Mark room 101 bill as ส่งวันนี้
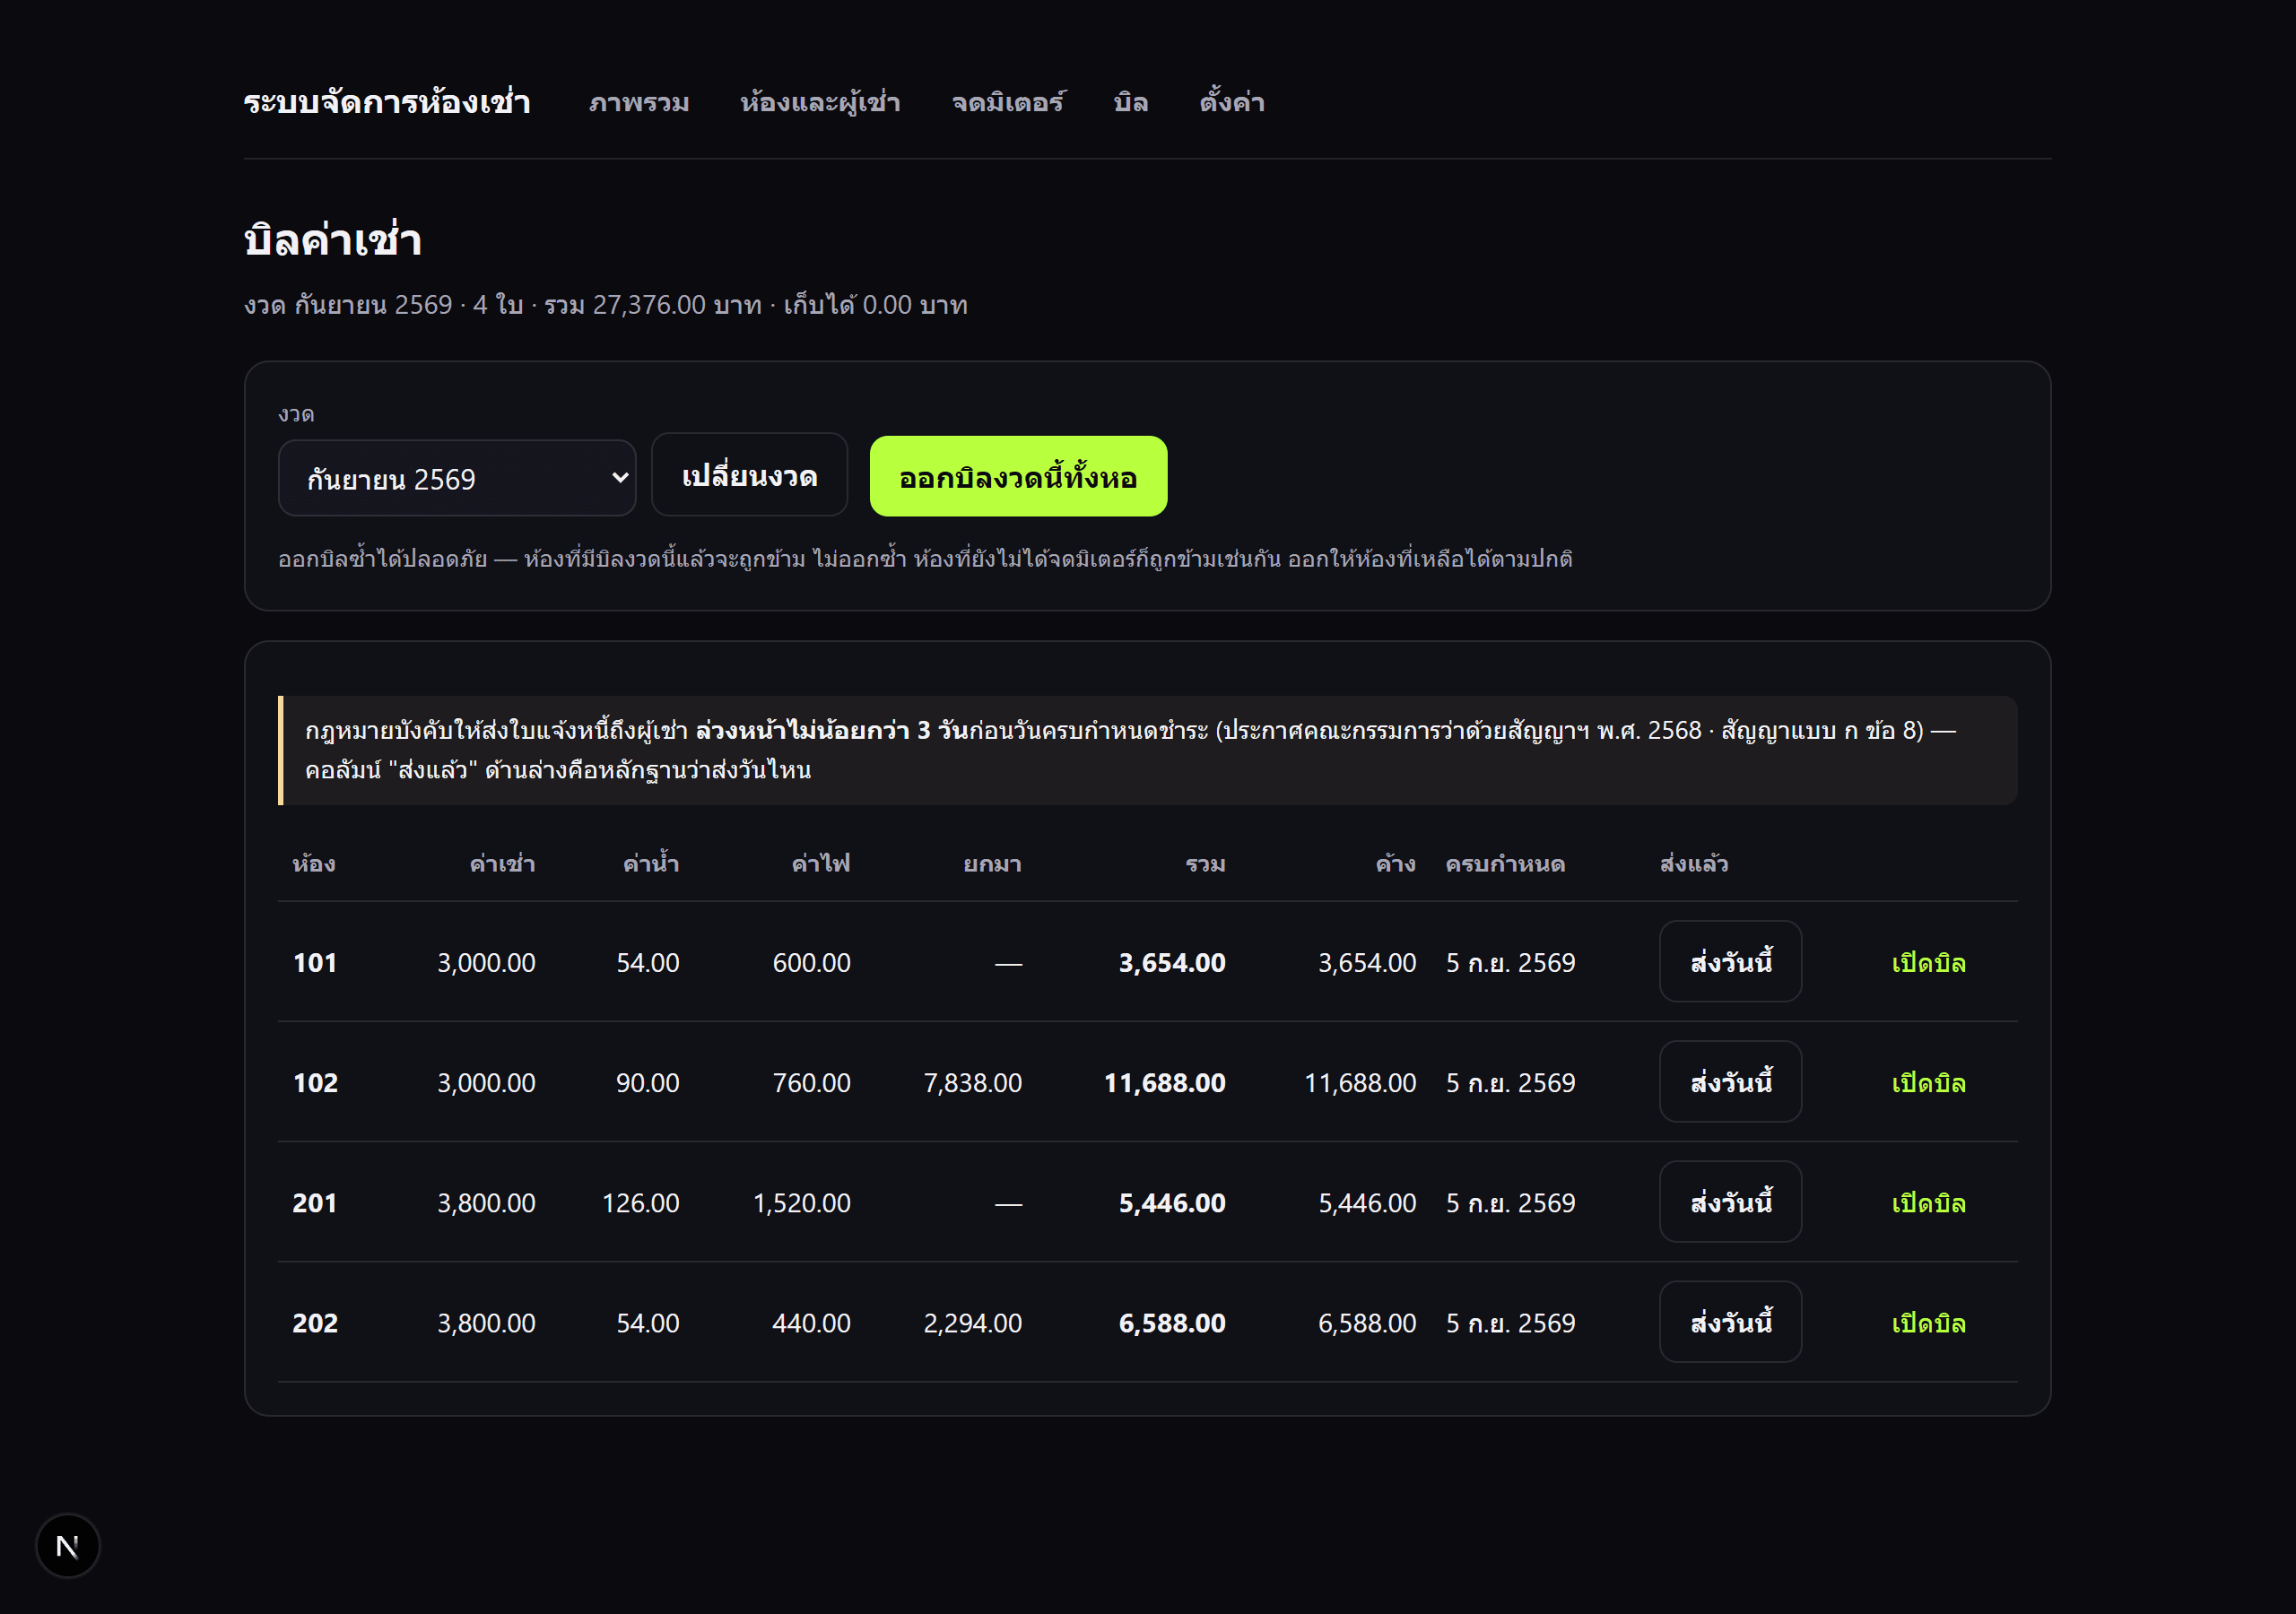Viewport: 2296px width, 1614px height. tap(1730, 961)
